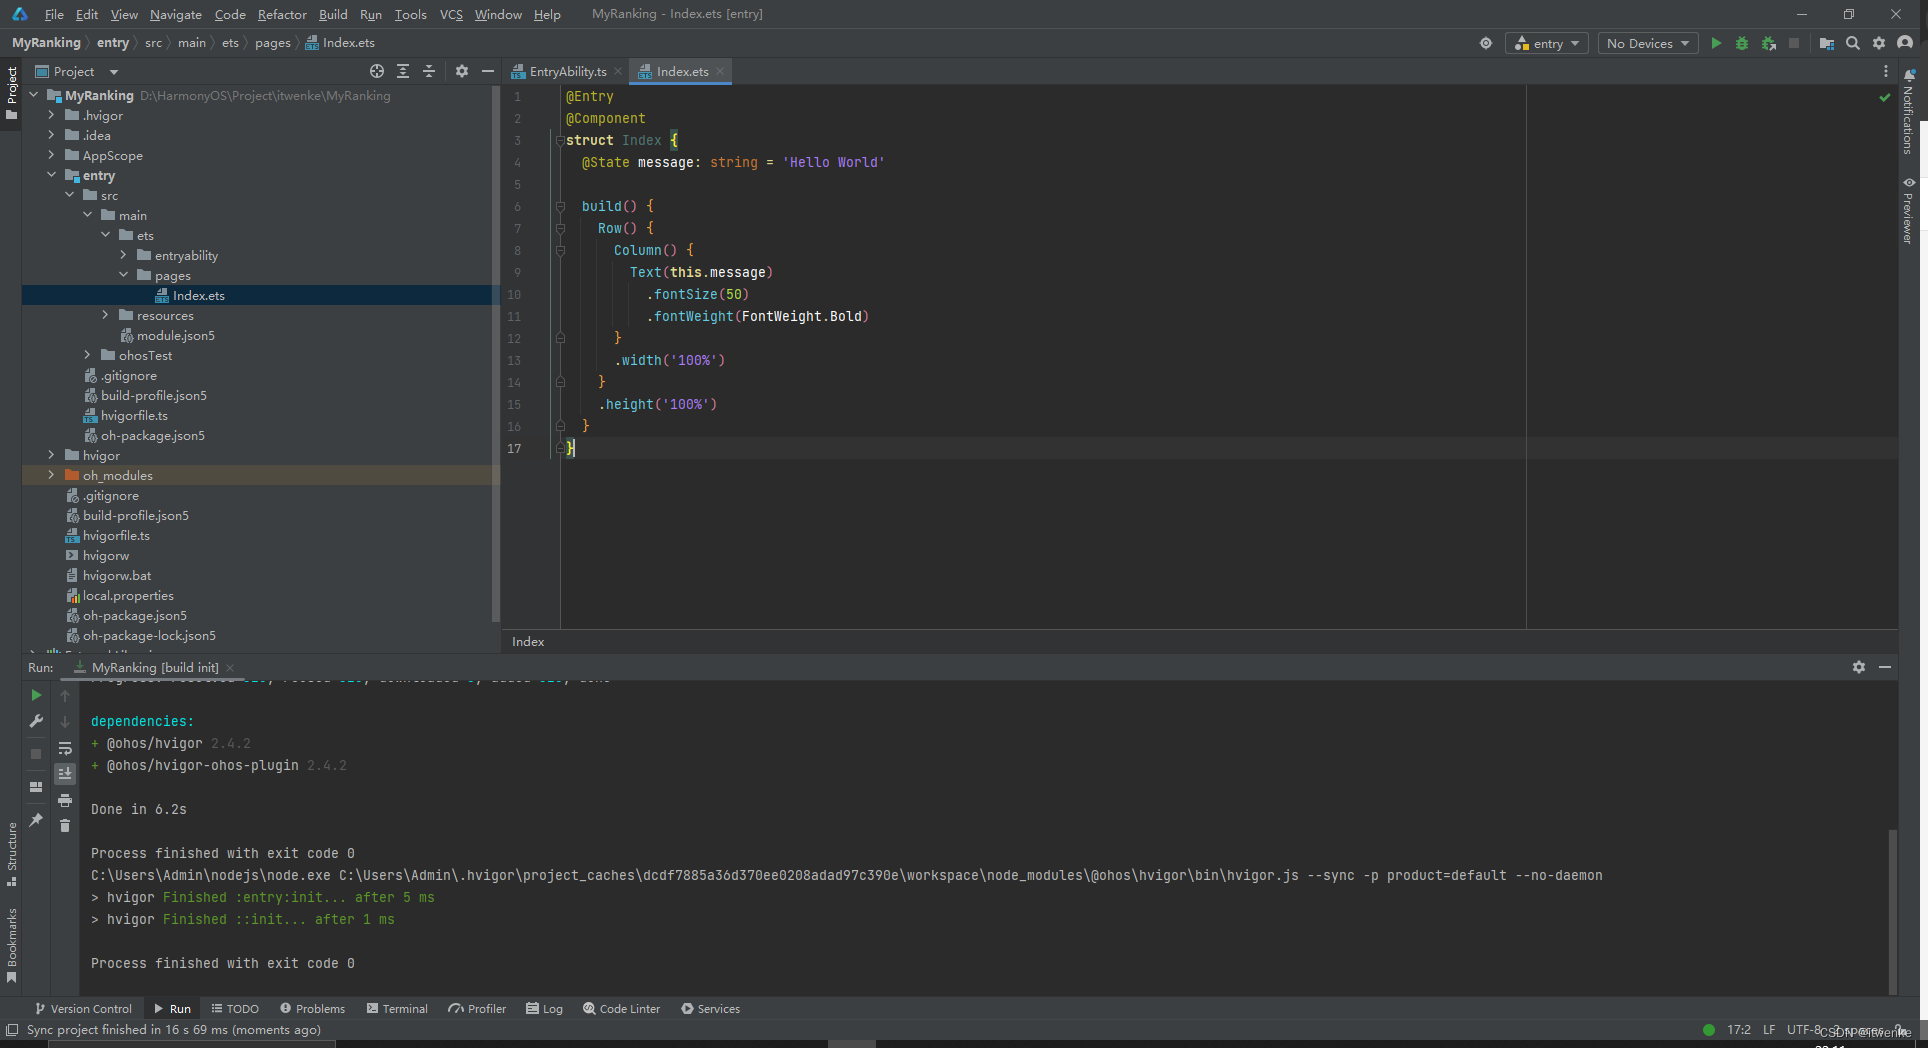
Task: Toggle scroll to end in Run console
Action: (x=65, y=774)
